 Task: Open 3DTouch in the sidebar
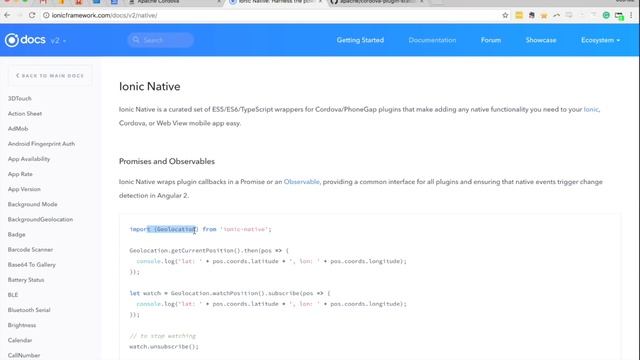click(20, 98)
